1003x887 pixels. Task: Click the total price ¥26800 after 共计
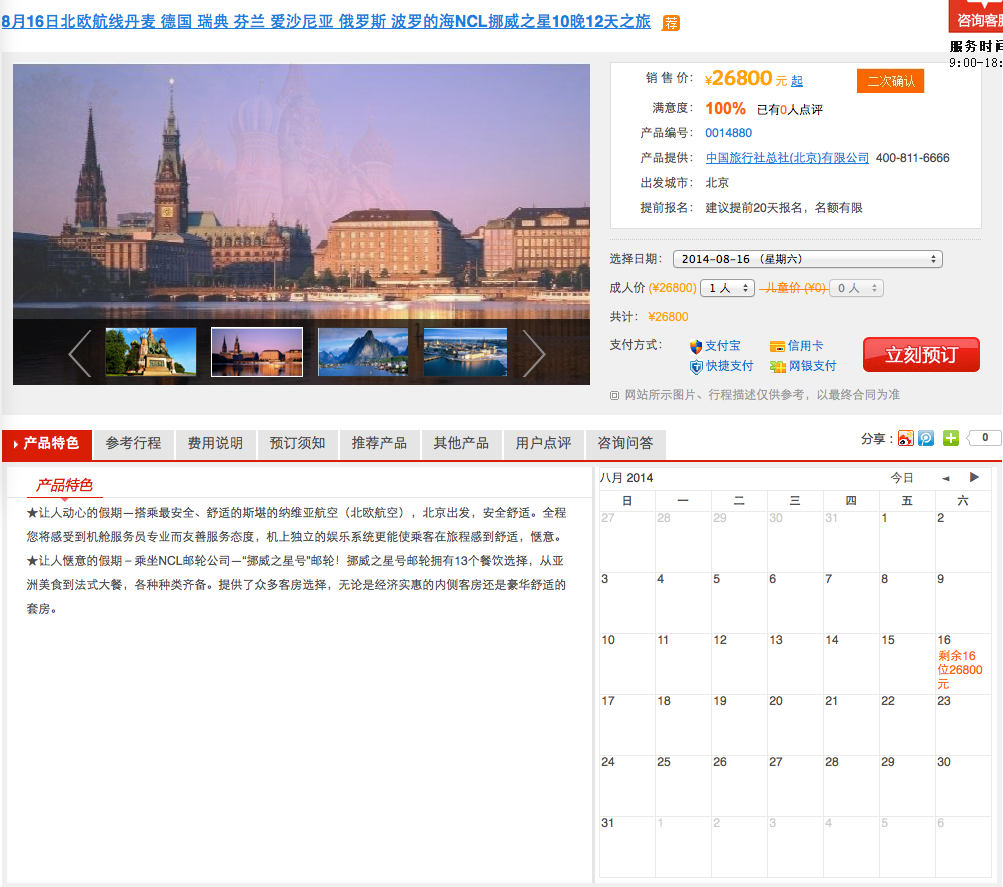668,317
